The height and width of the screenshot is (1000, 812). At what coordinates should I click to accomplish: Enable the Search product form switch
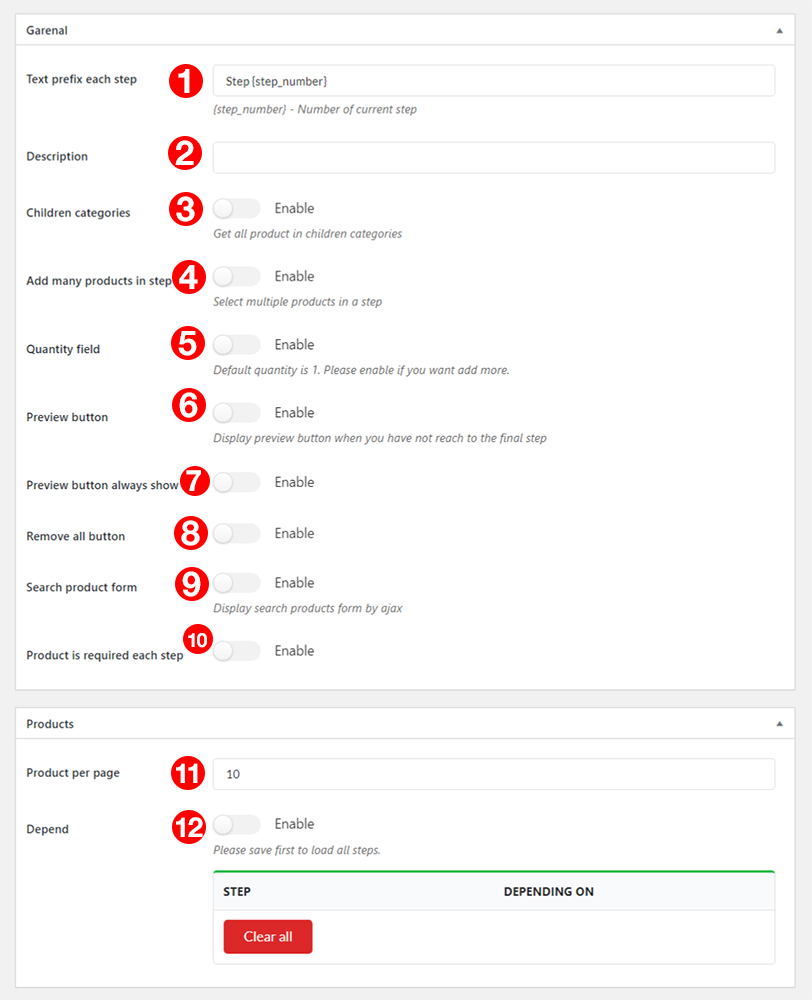(237, 583)
